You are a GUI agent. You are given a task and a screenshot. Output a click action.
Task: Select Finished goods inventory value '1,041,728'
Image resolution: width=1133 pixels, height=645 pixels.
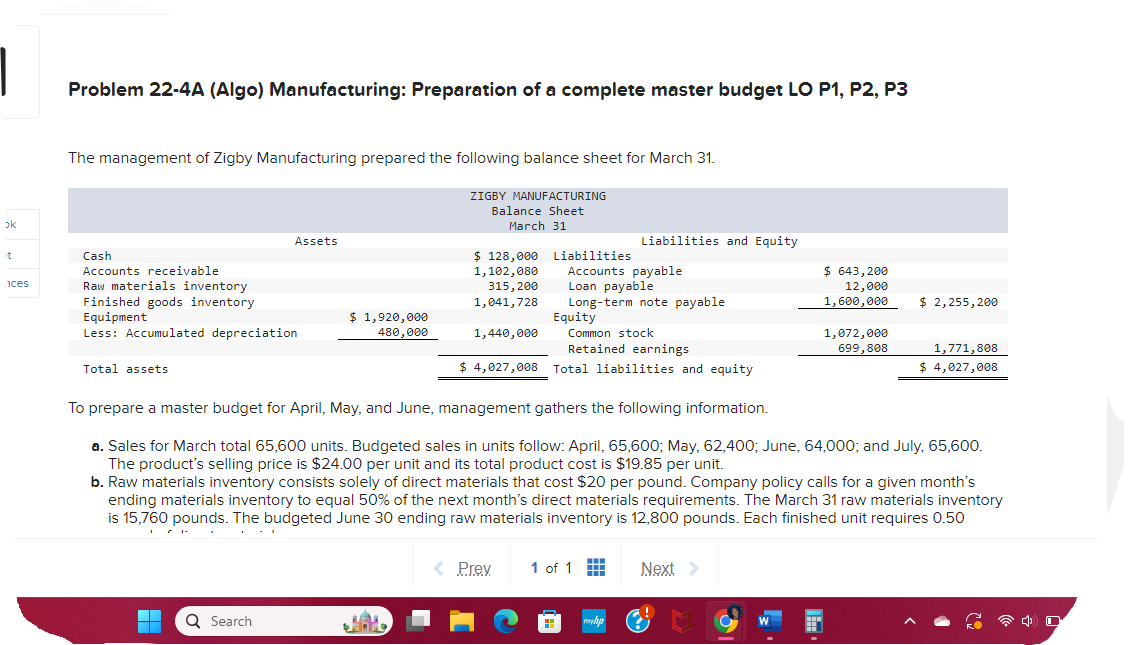pyautogui.click(x=506, y=302)
